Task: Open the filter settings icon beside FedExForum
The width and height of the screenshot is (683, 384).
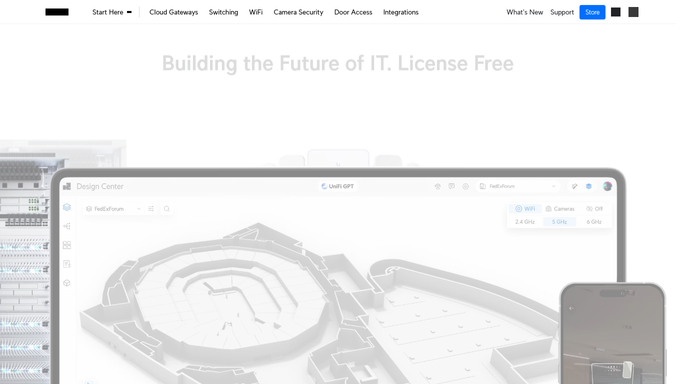Action: pos(151,209)
